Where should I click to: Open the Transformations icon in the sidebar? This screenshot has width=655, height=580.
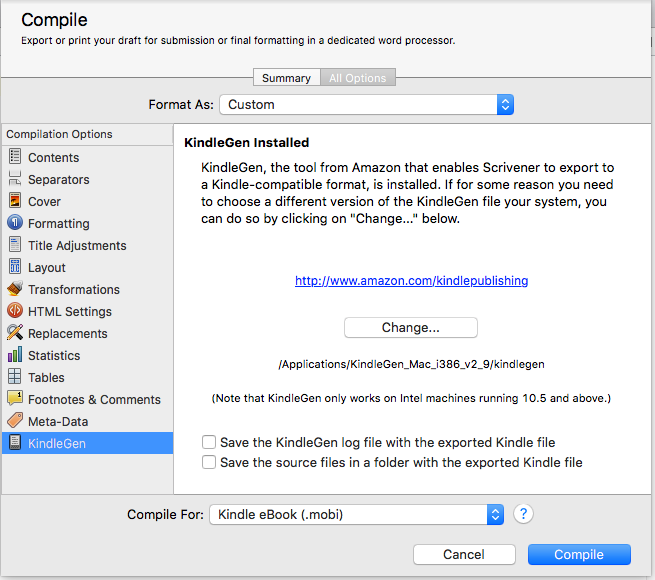pos(15,289)
